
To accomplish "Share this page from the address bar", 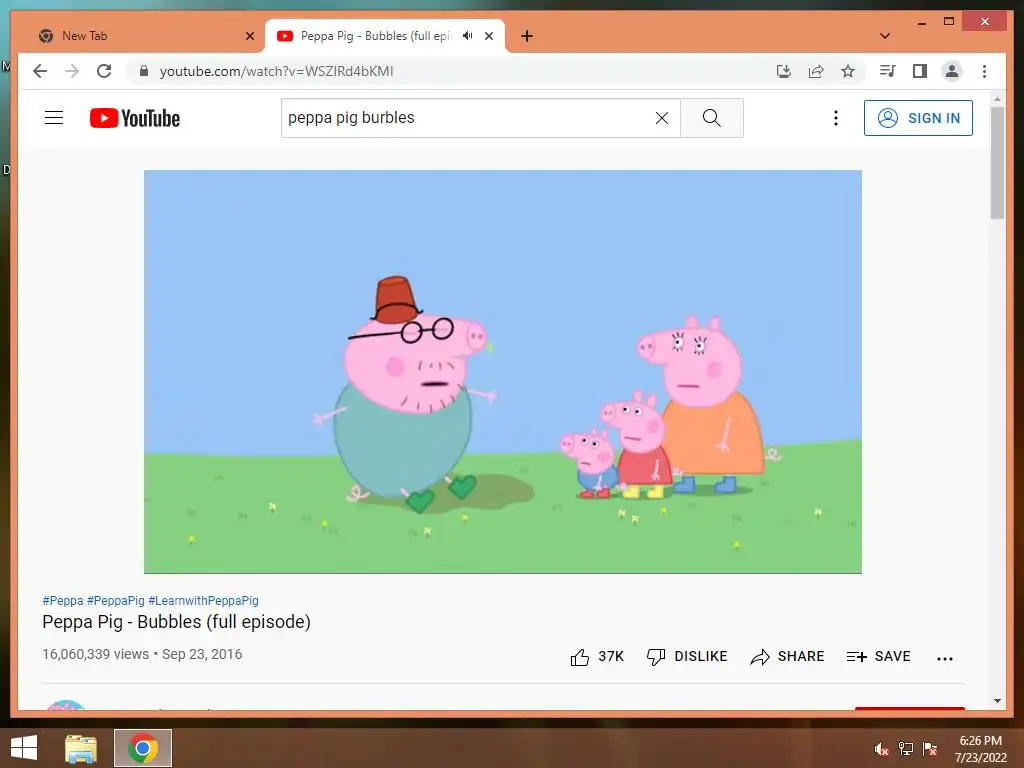I will point(816,71).
